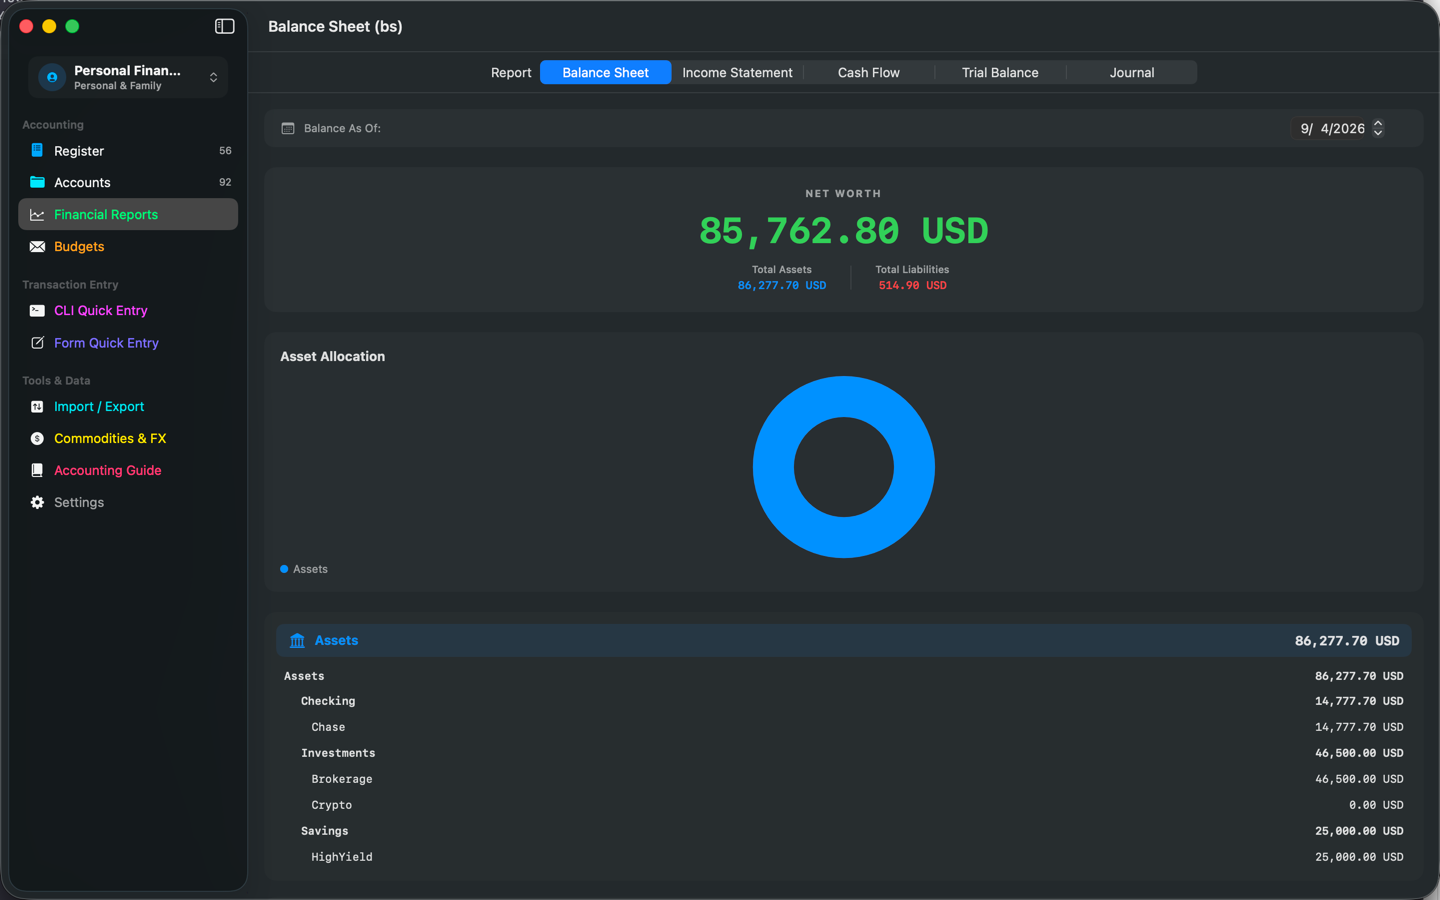The width and height of the screenshot is (1440, 900).
Task: Open CLI Quick Entry
Action: tap(128, 310)
